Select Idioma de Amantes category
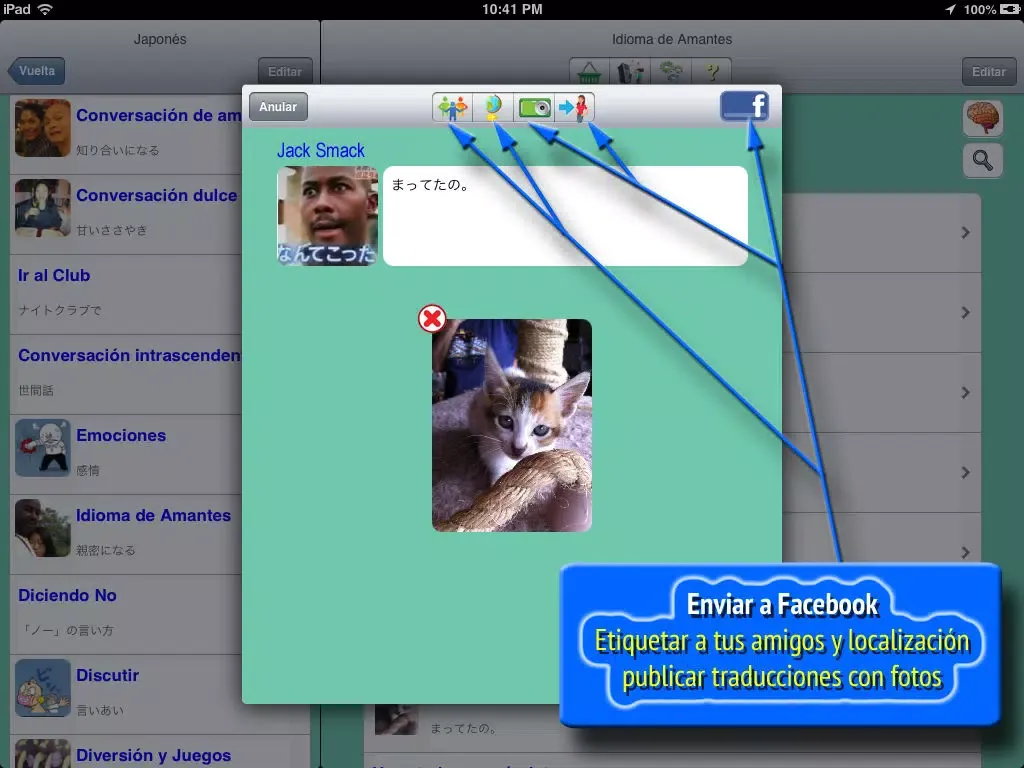This screenshot has width=1024, height=768. [127, 534]
